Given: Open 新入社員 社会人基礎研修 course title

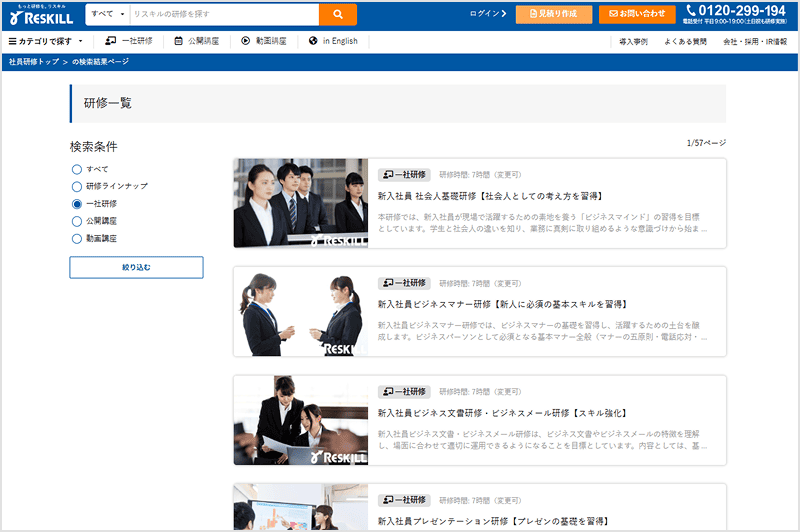Looking at the screenshot, I should tap(490, 196).
